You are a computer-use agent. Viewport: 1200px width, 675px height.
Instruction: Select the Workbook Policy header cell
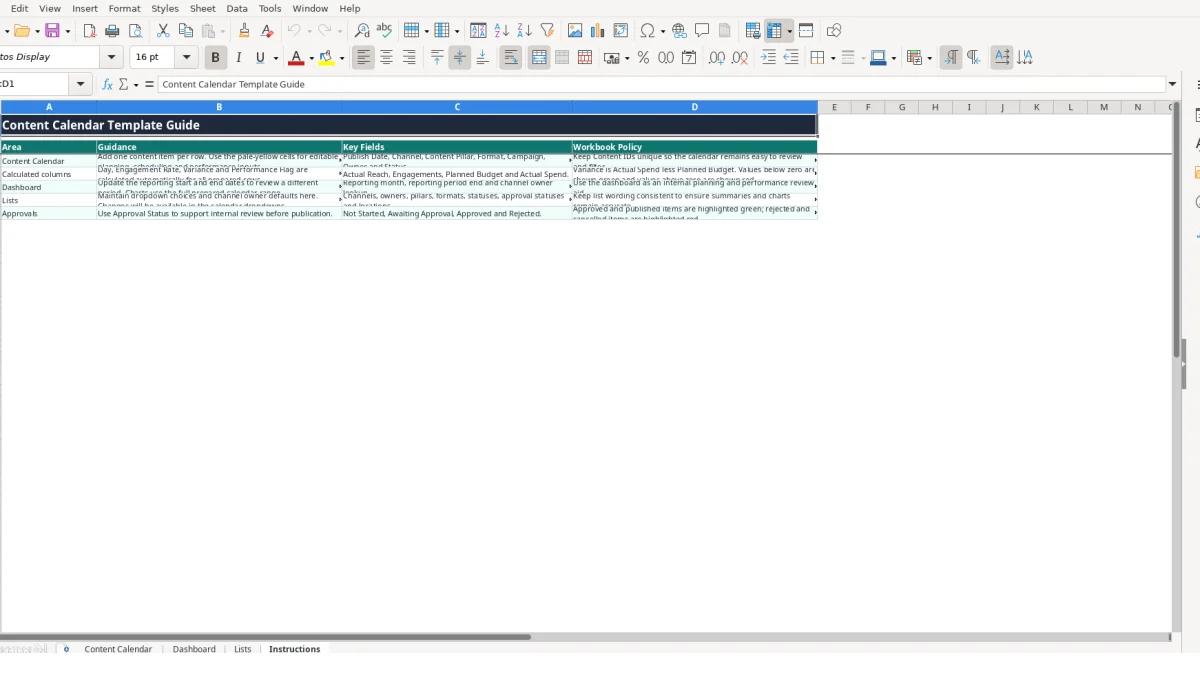click(x=694, y=147)
